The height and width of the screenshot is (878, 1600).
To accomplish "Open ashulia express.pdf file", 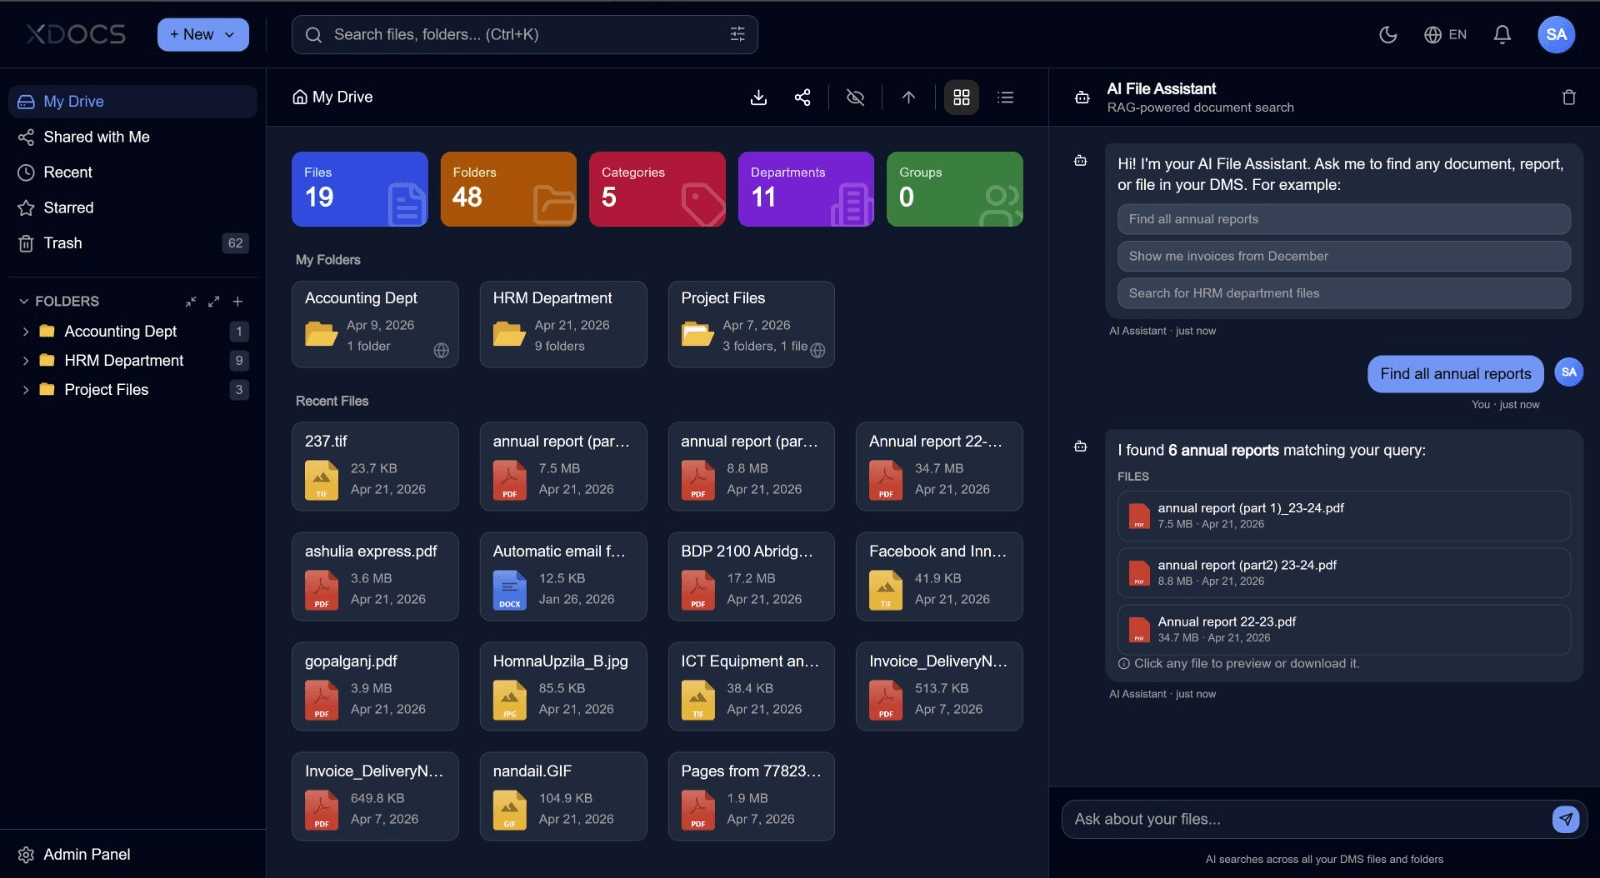I will point(375,576).
